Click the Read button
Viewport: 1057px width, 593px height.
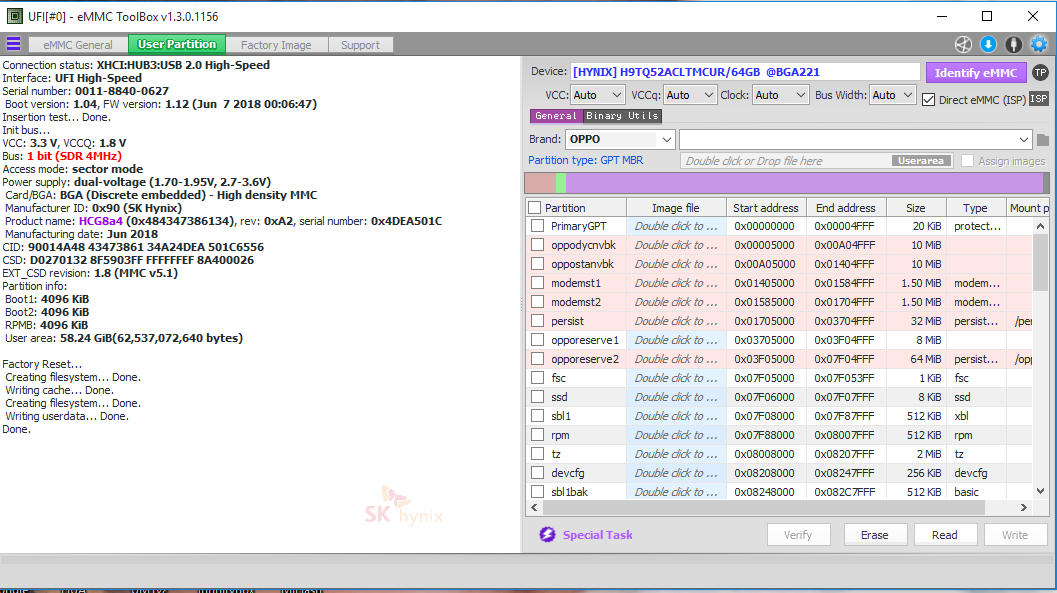coord(944,534)
